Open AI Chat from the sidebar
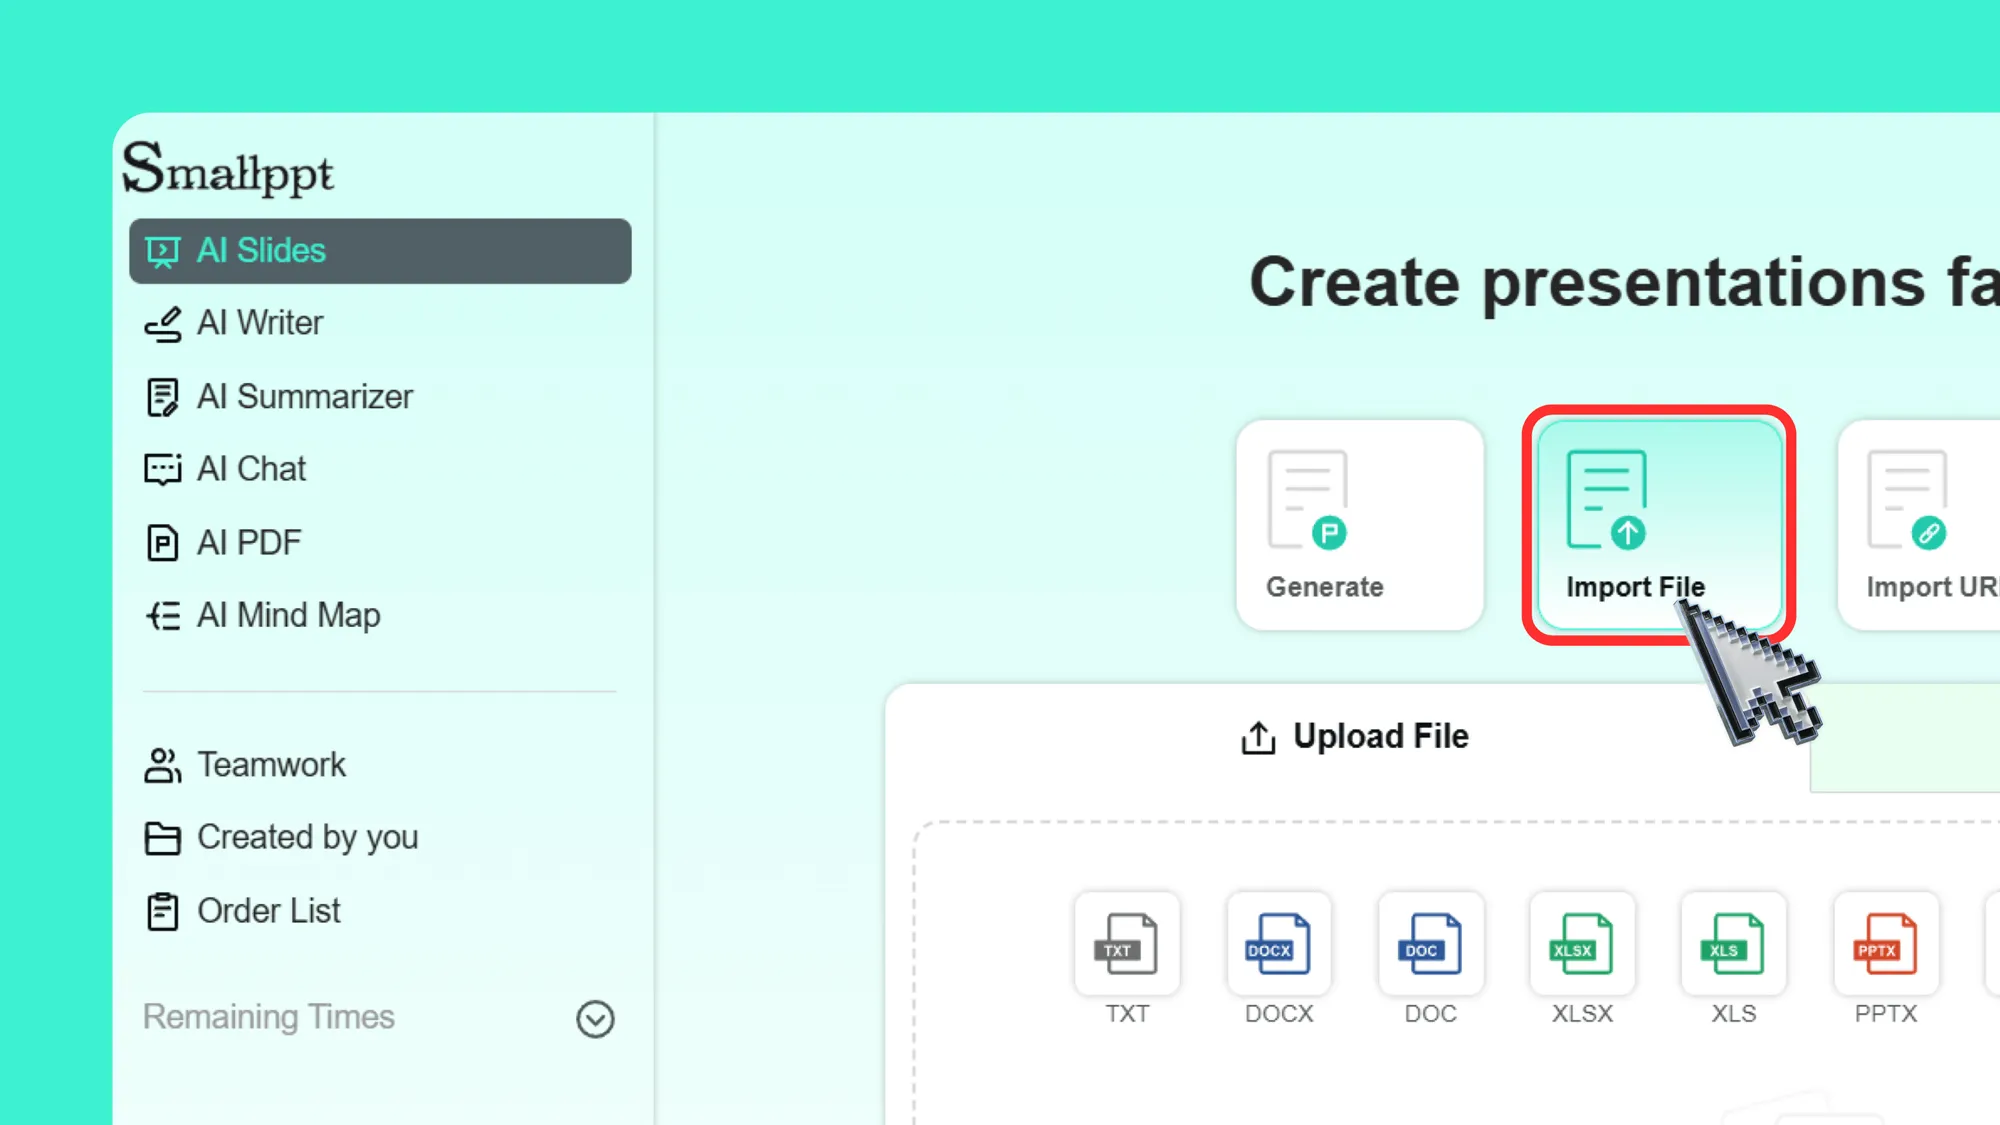Screen dimensions: 2000x1125 [x=250, y=469]
